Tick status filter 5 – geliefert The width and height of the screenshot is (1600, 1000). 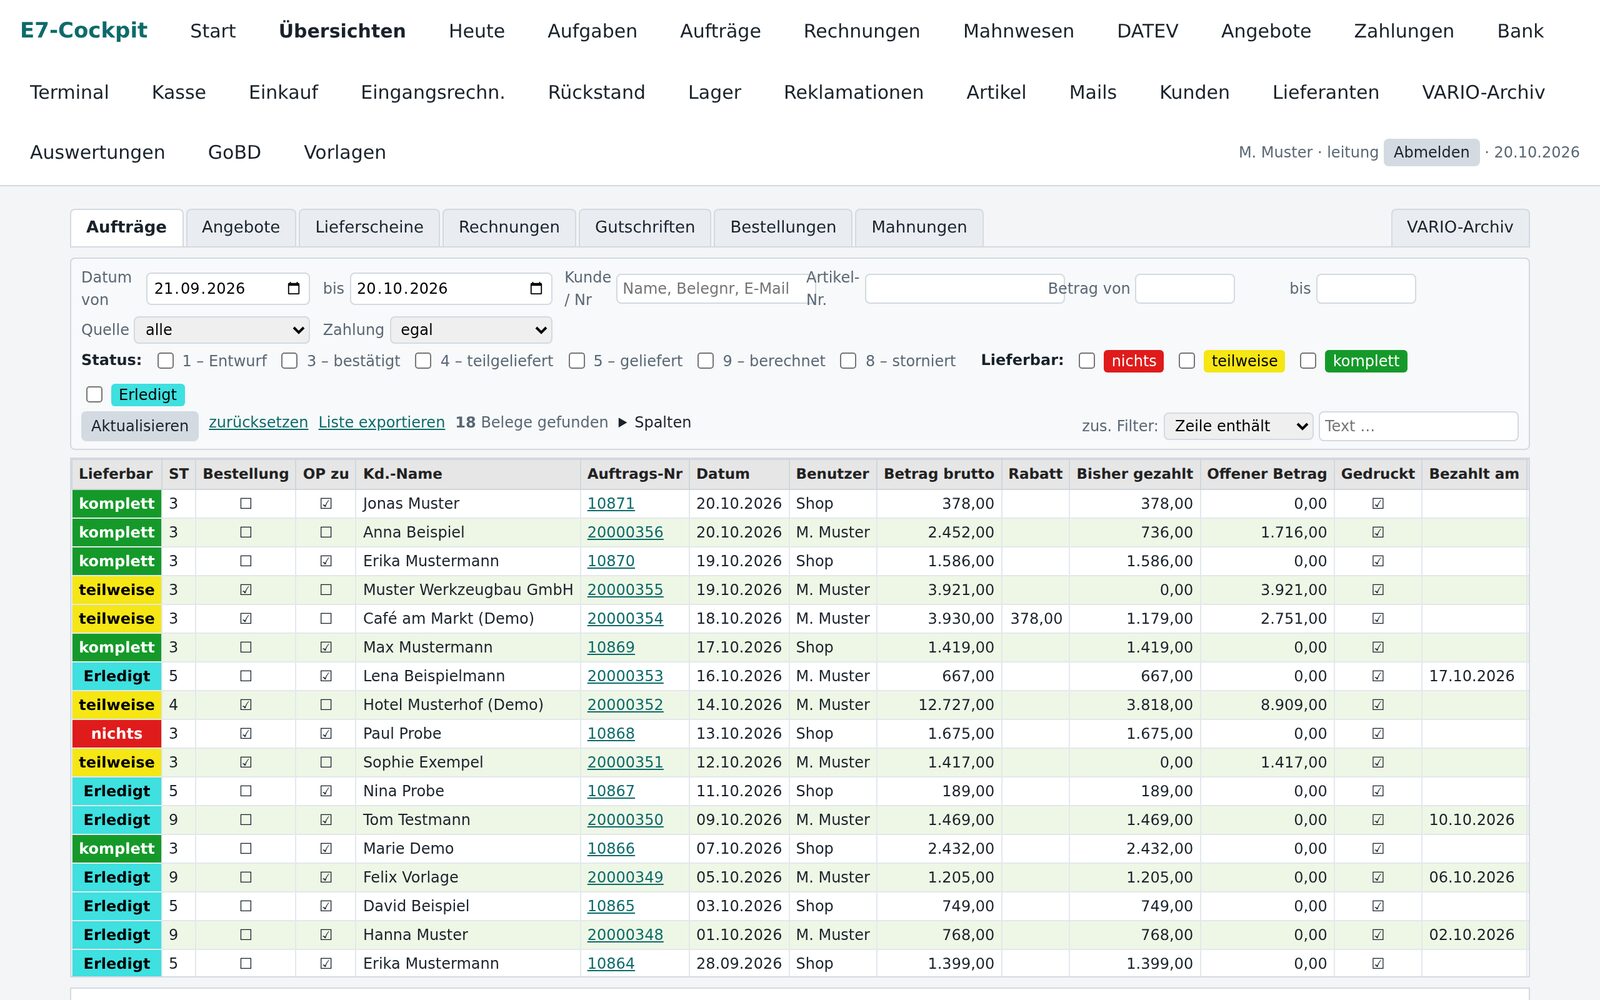click(x=577, y=361)
